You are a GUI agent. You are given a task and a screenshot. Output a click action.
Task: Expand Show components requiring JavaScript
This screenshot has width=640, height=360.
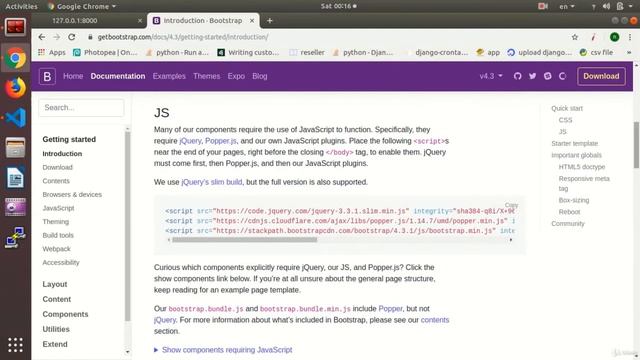[x=223, y=350]
